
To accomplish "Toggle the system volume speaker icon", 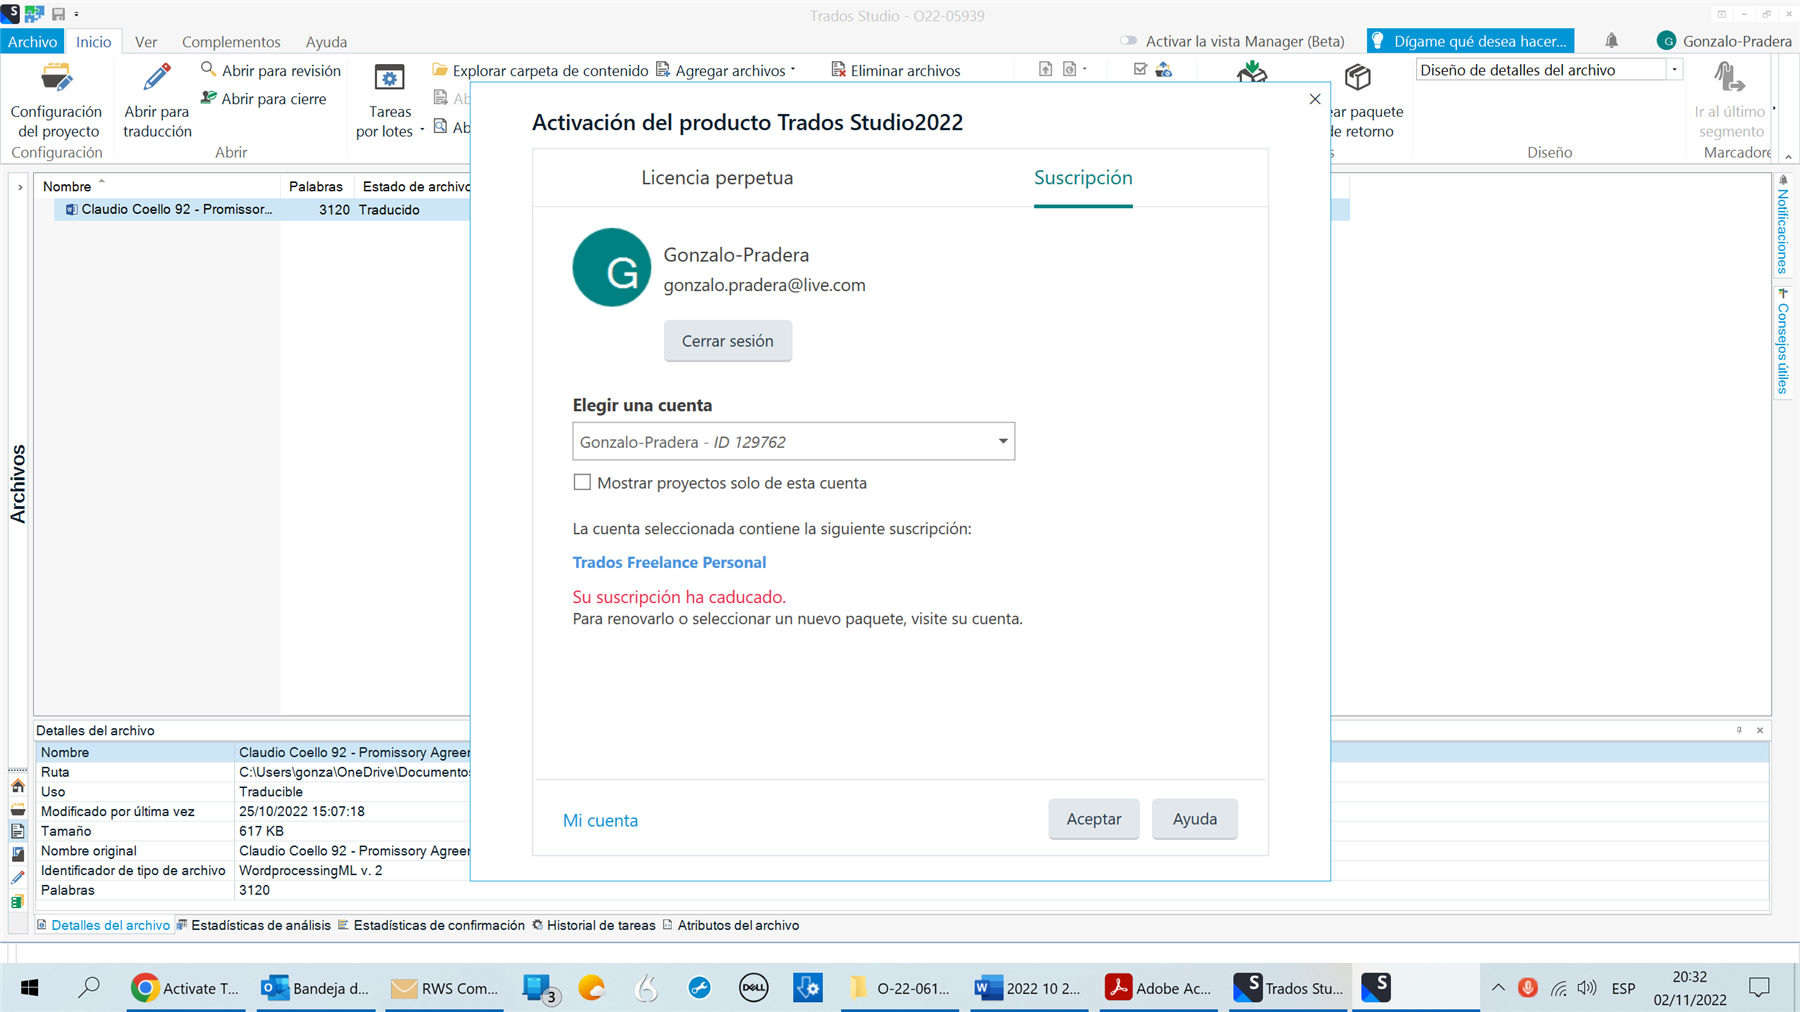I will (x=1586, y=987).
